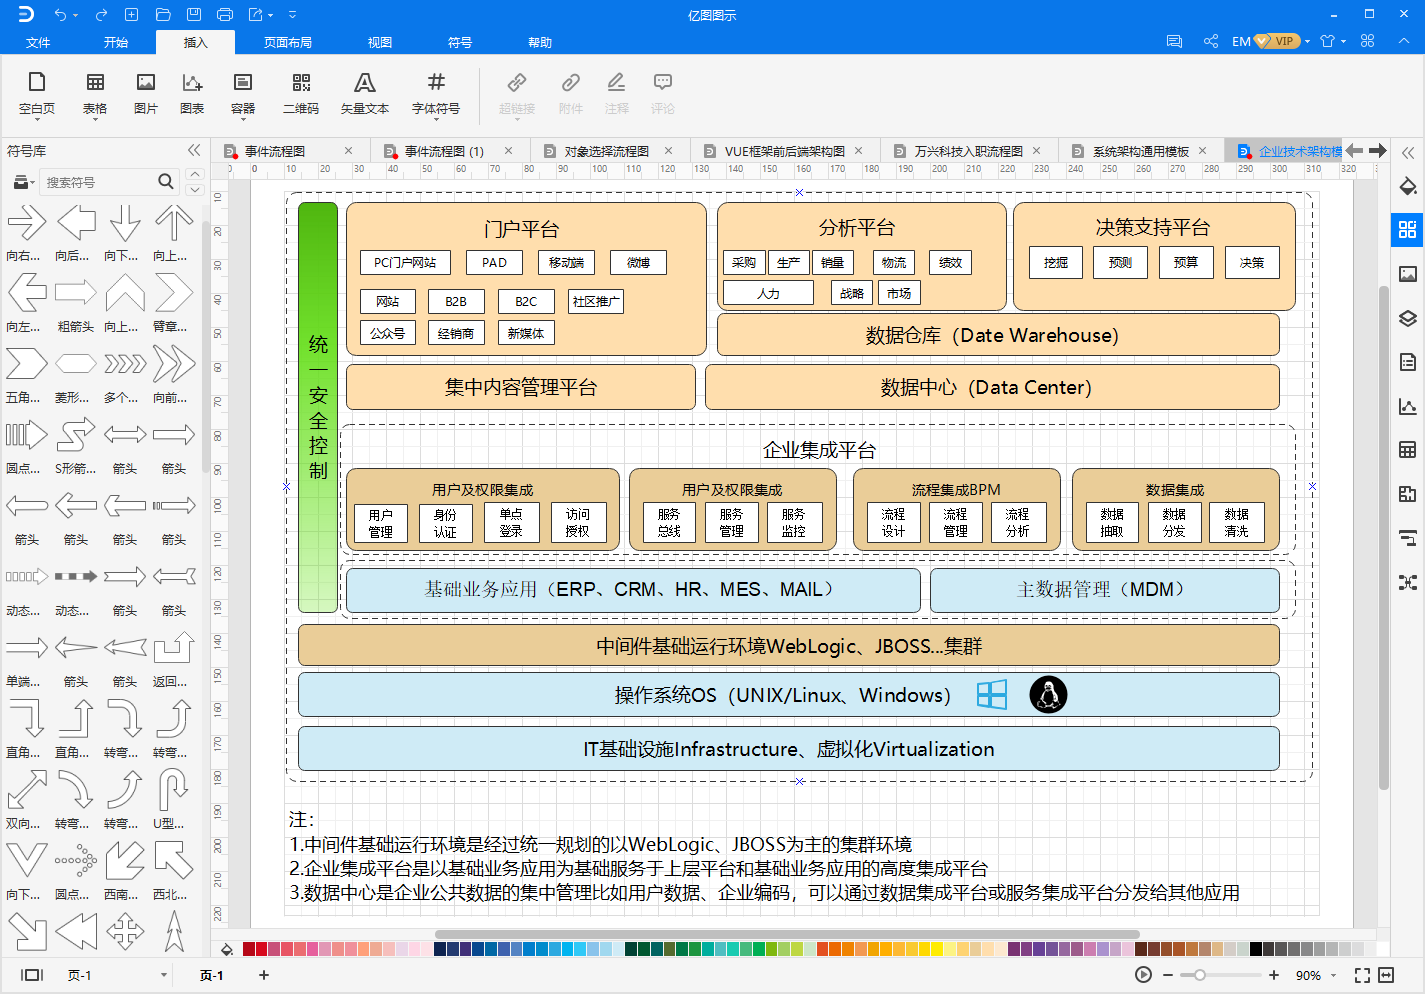Switch to the 页面布局 (Page Layout) tab
Viewport: 1425px width, 994px height.
pyautogui.click(x=288, y=42)
